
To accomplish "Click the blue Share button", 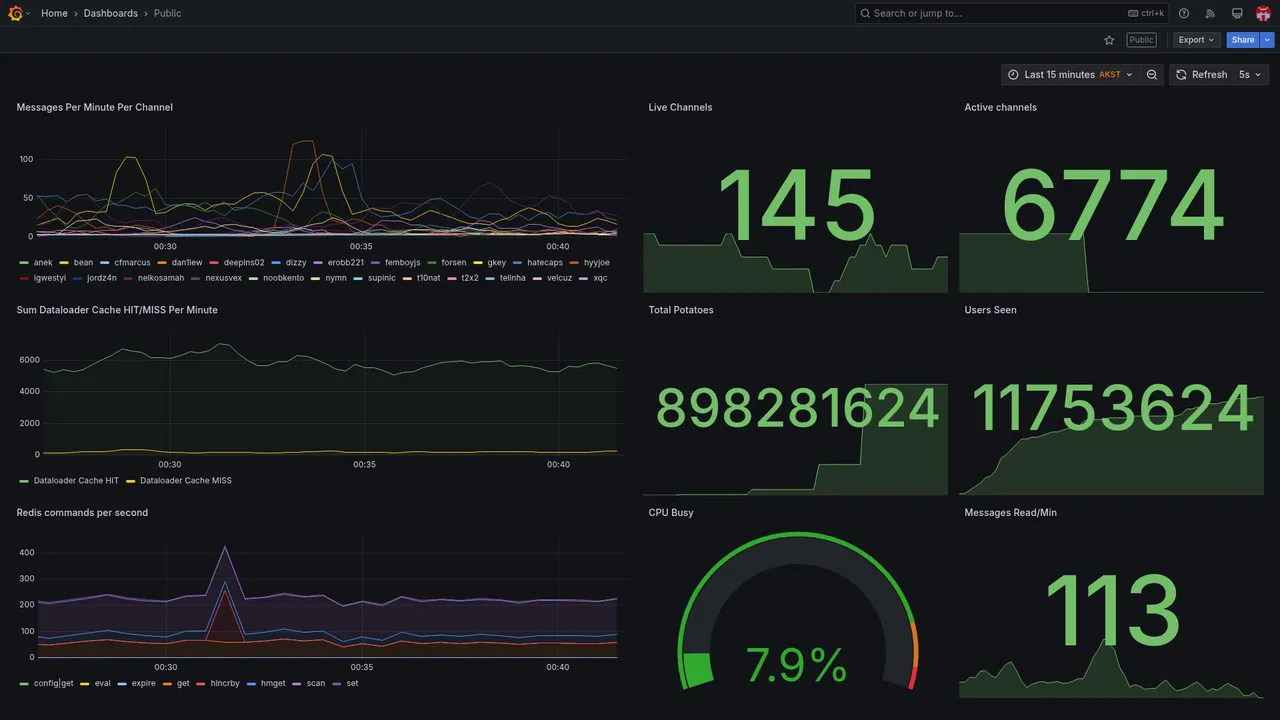I will (x=1243, y=40).
